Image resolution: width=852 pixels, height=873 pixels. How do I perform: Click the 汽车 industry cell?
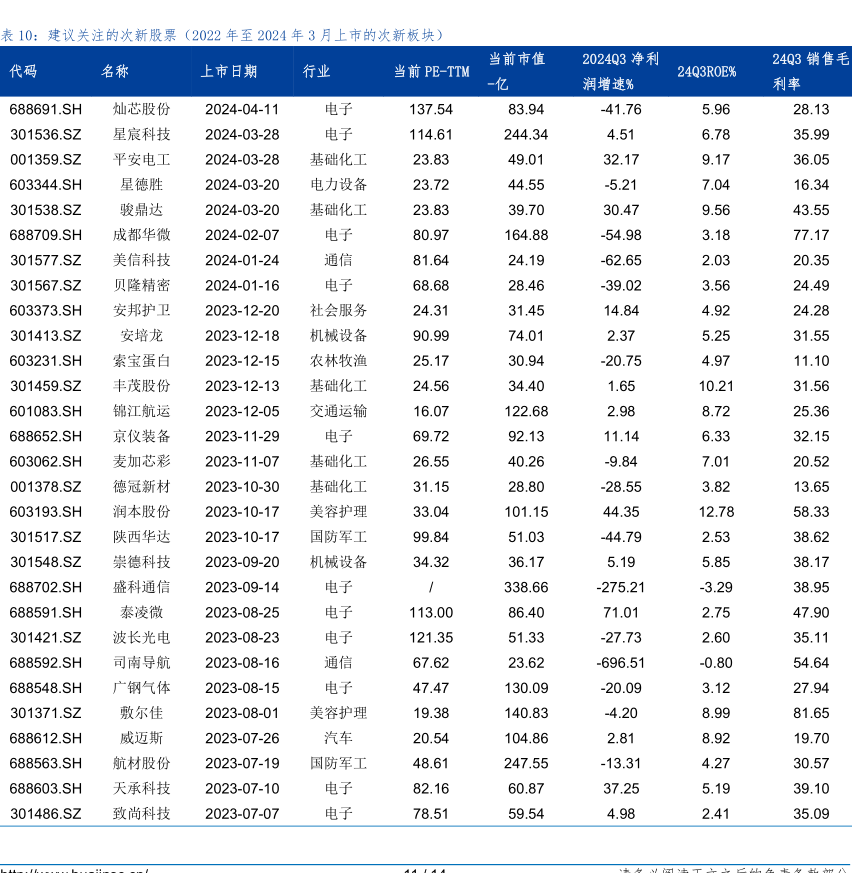tap(339, 738)
